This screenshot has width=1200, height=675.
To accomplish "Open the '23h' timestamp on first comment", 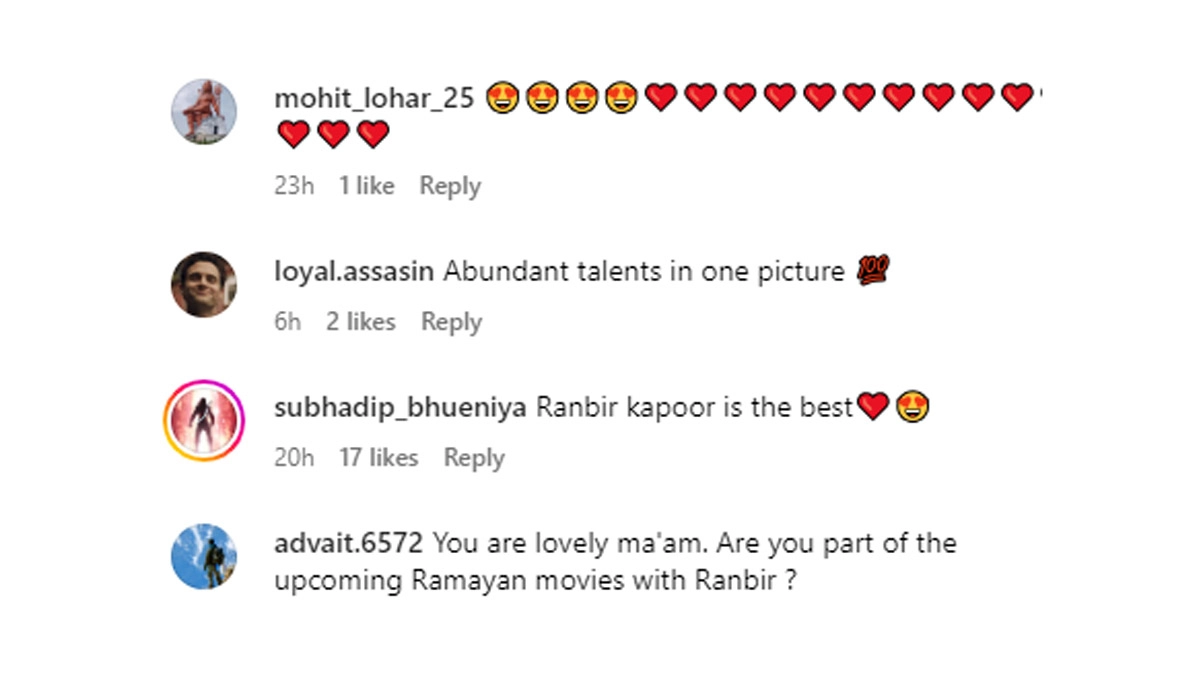I will click(293, 186).
